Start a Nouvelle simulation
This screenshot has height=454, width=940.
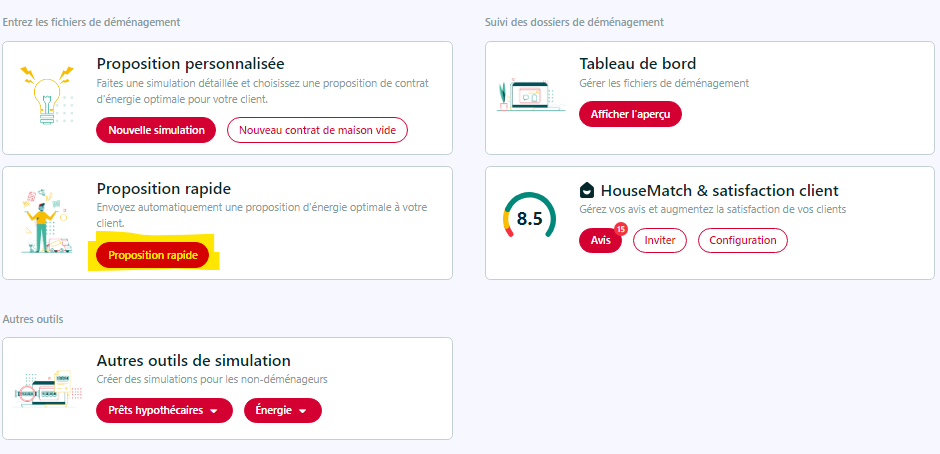coord(156,130)
